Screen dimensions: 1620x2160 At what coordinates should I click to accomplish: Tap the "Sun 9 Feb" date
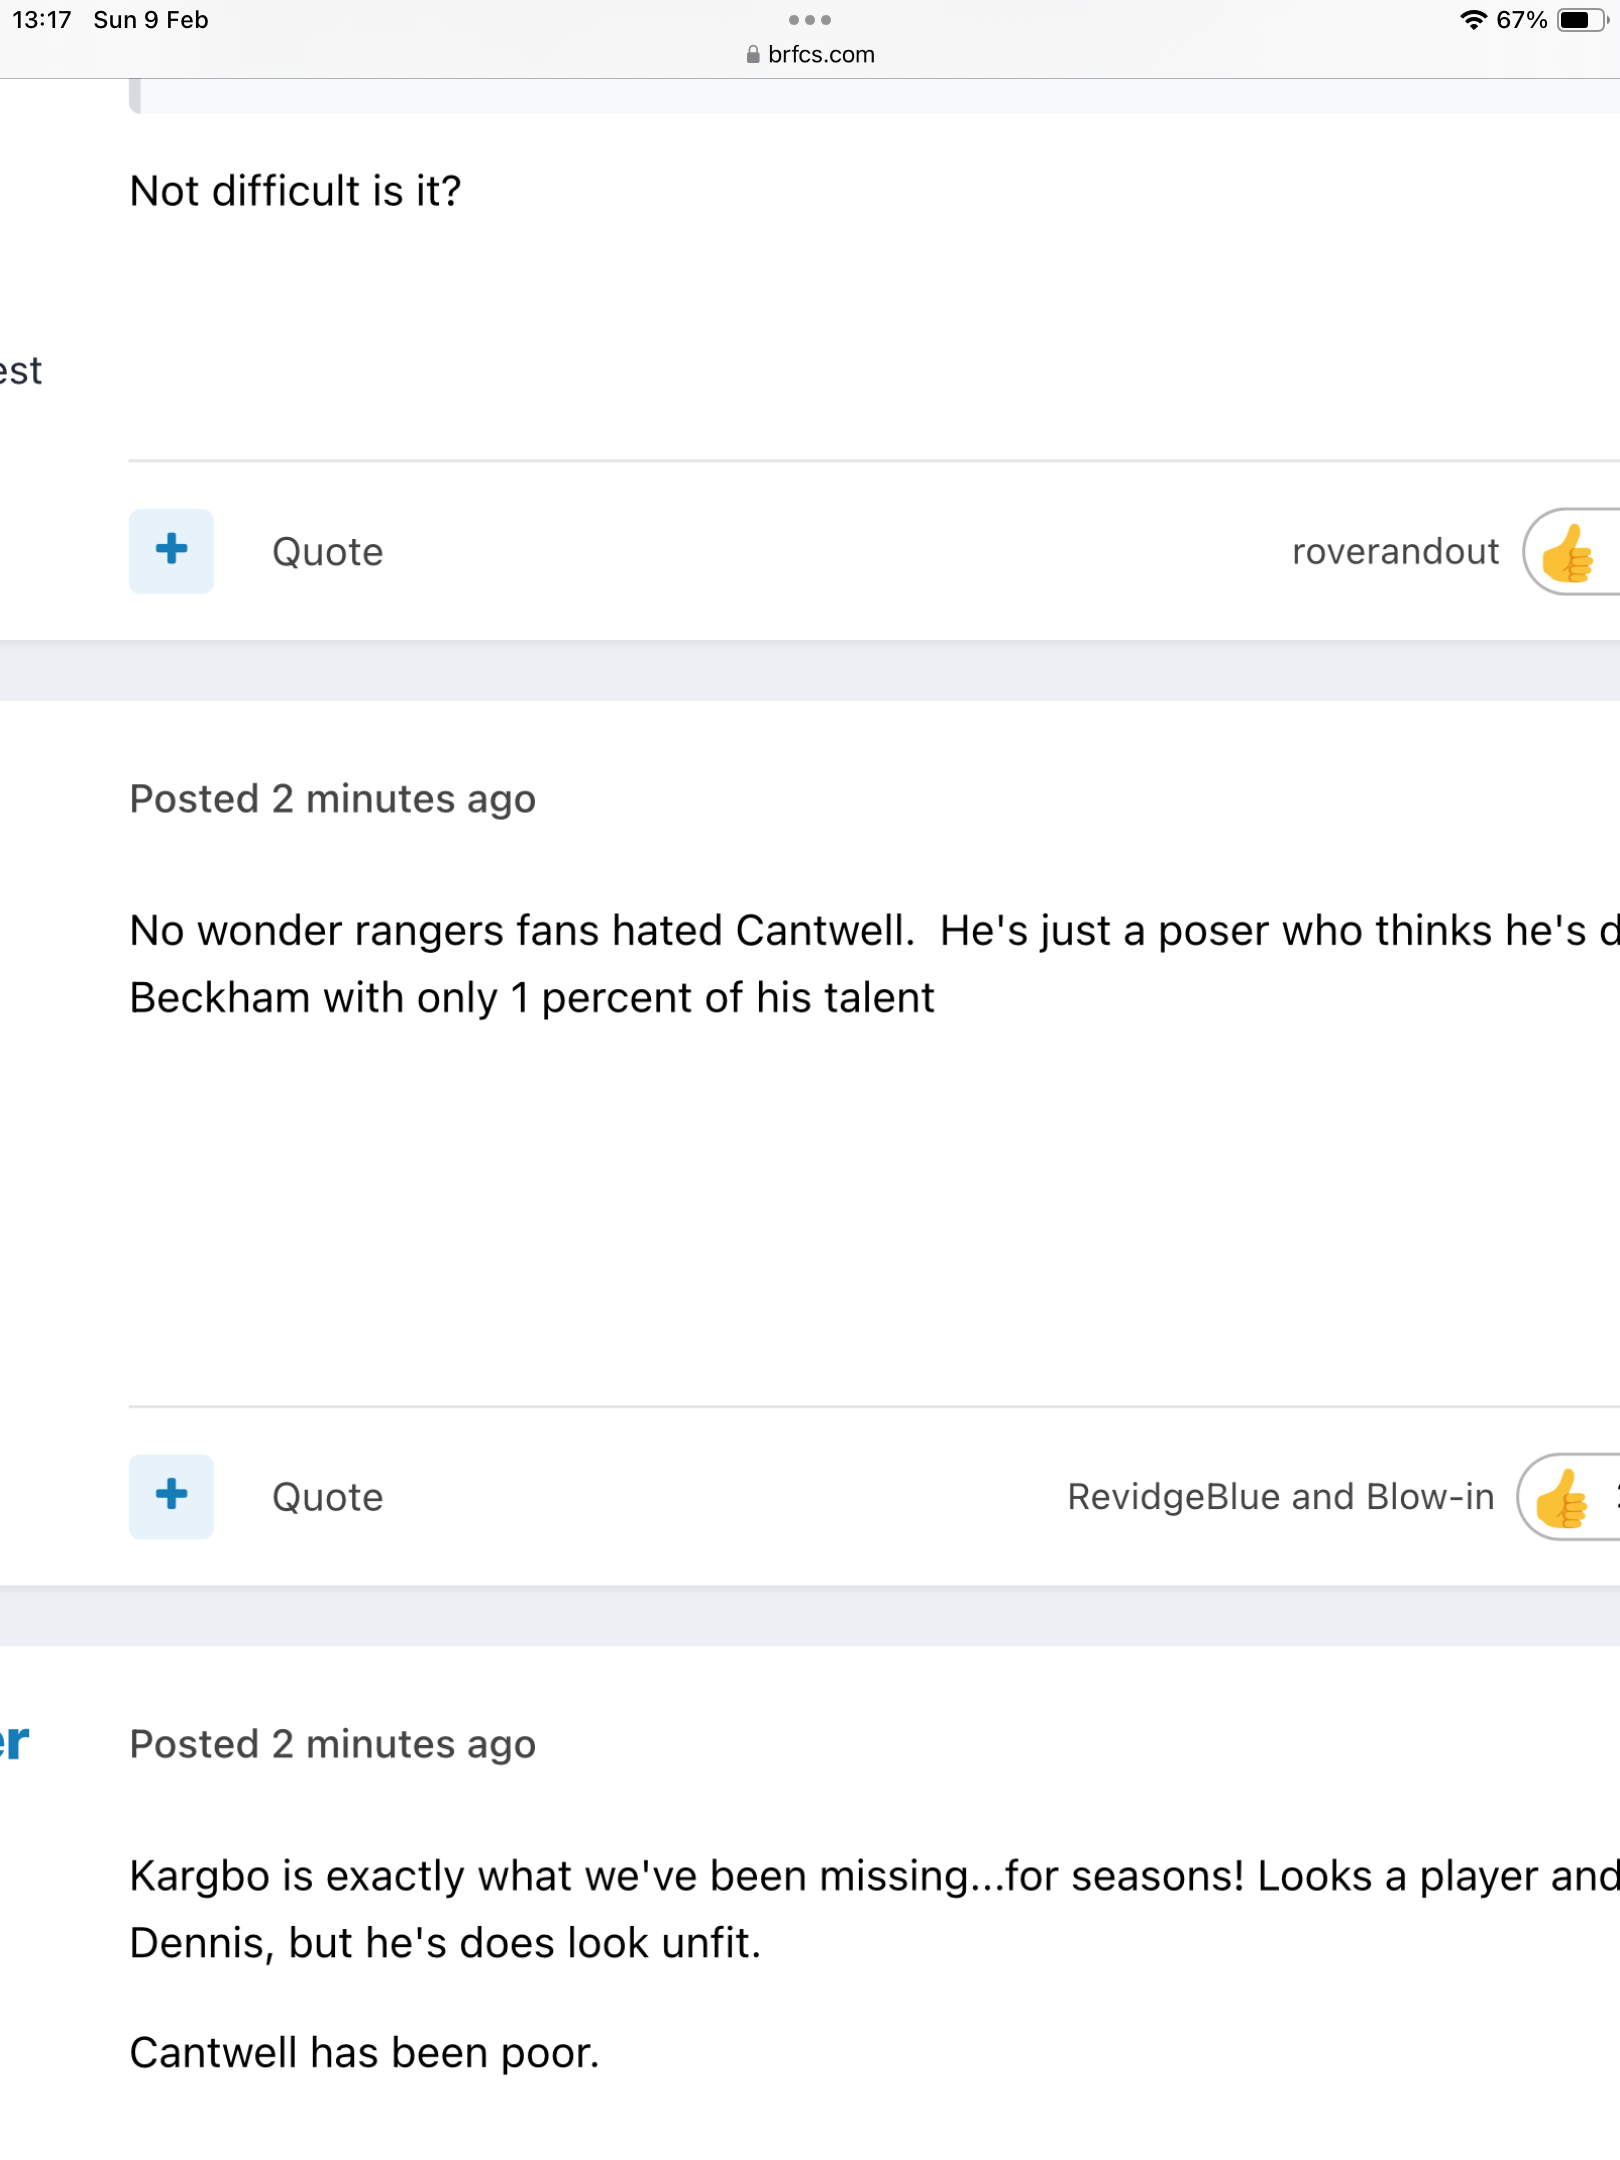coord(150,20)
